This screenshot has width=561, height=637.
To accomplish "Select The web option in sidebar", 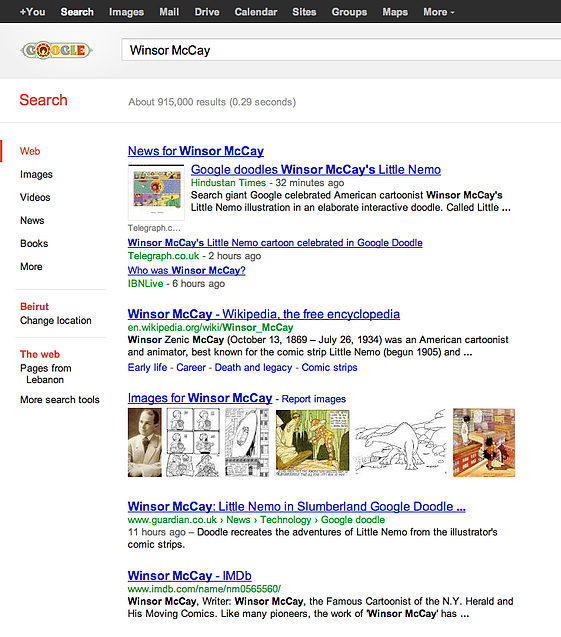I will click(40, 354).
